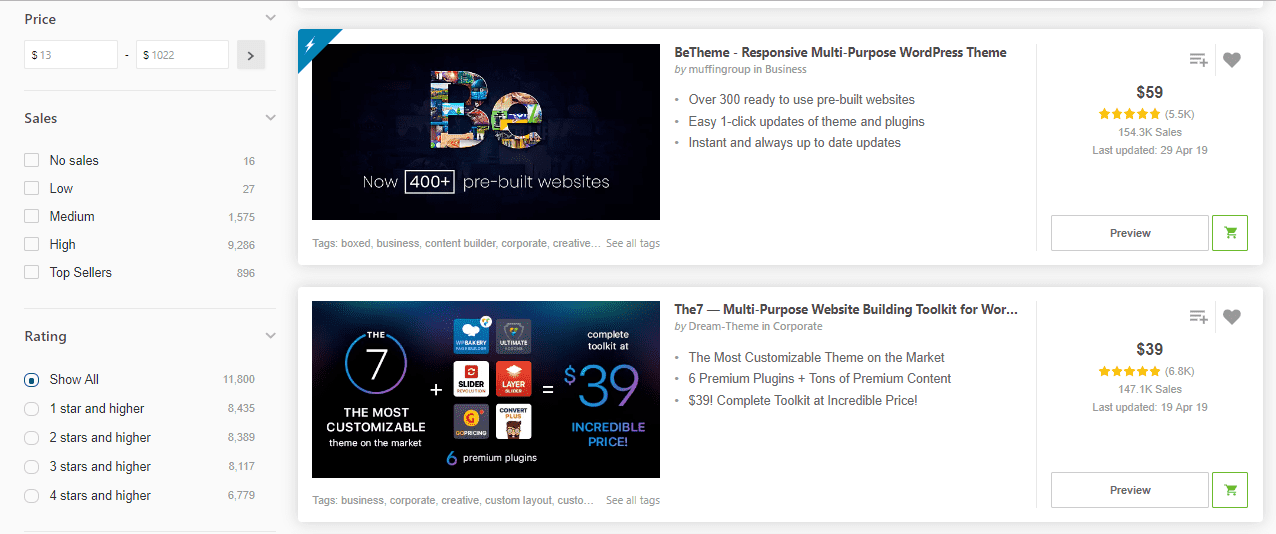Click 154.3K Sales text
This screenshot has height=534, width=1276.
tap(1150, 132)
